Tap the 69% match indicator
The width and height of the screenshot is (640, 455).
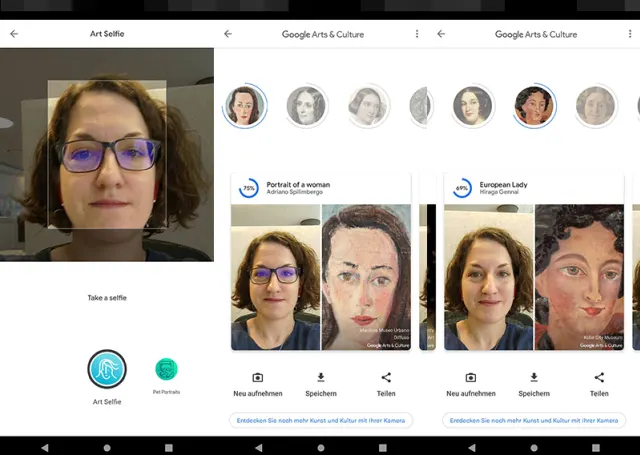click(462, 188)
